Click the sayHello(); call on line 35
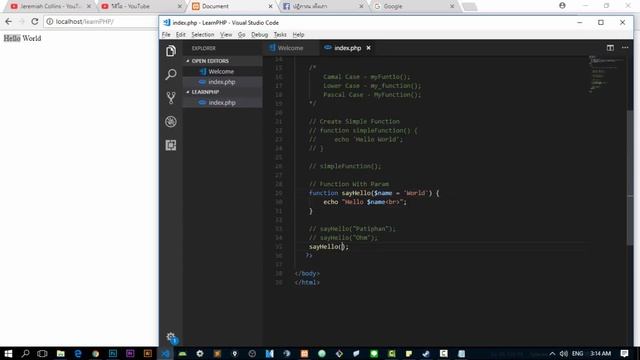The image size is (640, 360). (x=329, y=247)
